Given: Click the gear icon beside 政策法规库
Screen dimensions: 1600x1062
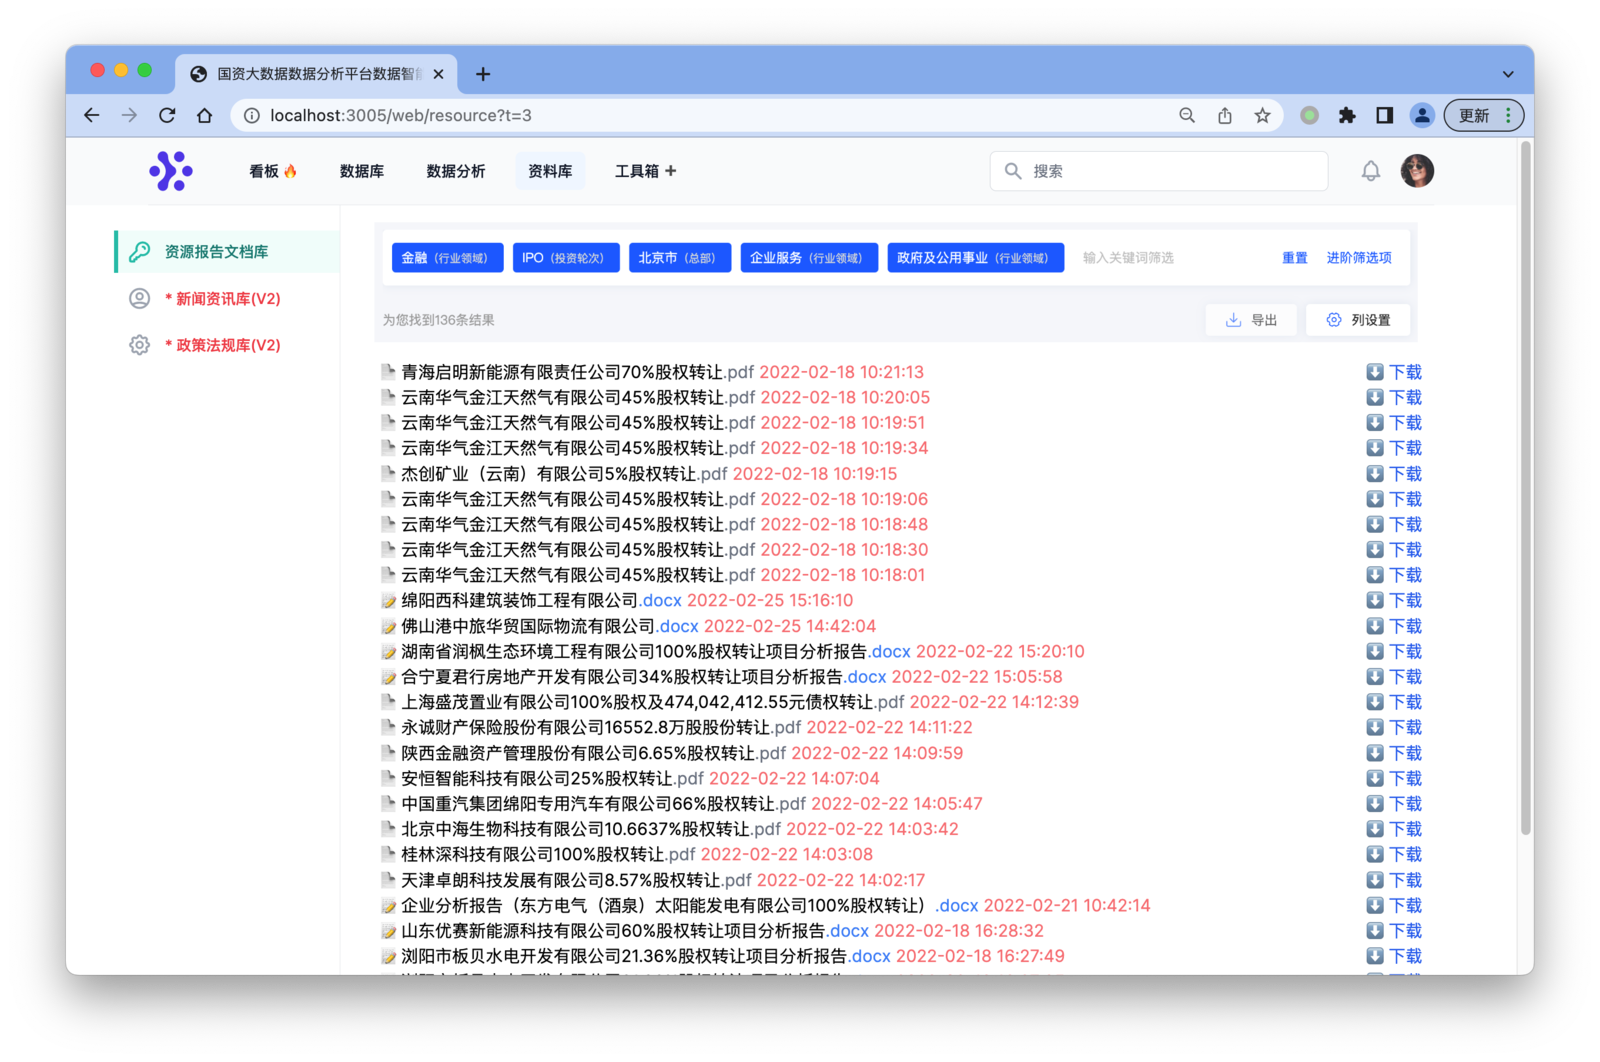Looking at the screenshot, I should coord(140,345).
